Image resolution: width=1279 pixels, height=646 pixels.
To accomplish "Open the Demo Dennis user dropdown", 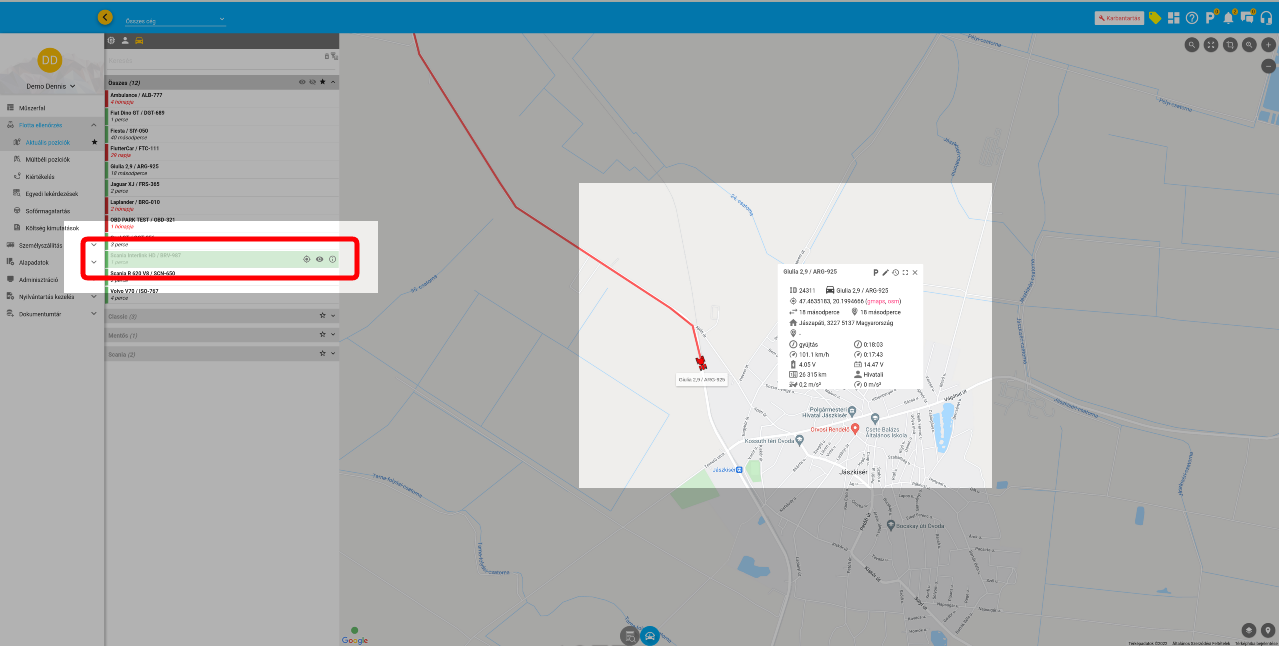I will pyautogui.click(x=50, y=87).
